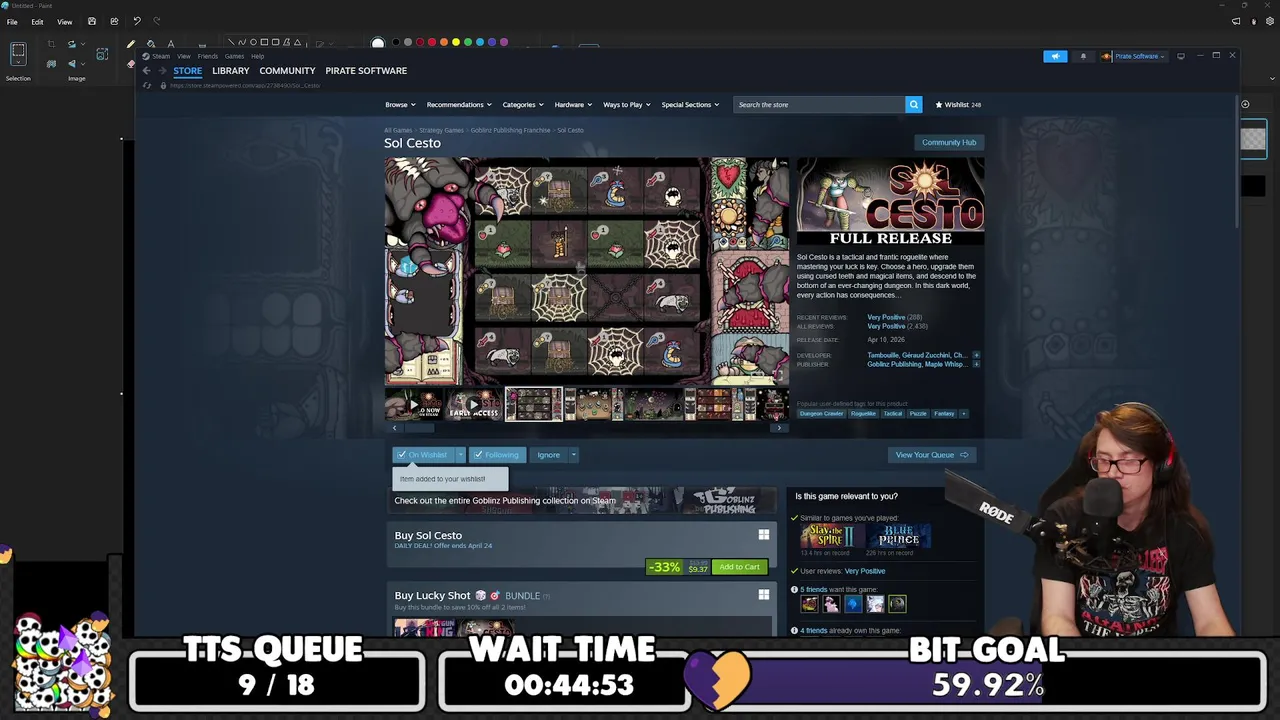This screenshot has height=720, width=1280.
Task: Reload the Steam store page
Action: 146,85
